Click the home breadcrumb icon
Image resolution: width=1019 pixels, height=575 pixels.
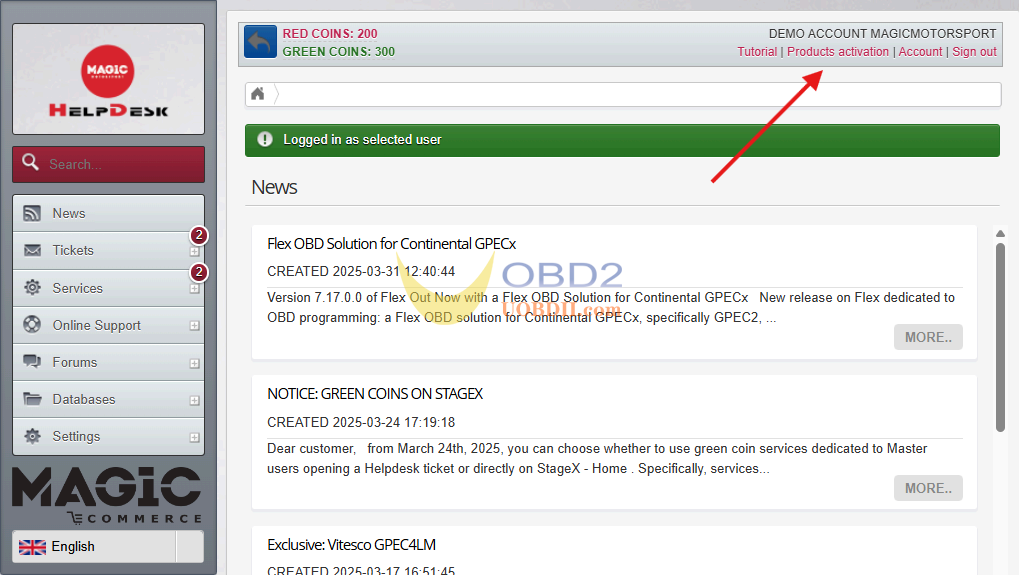[257, 94]
